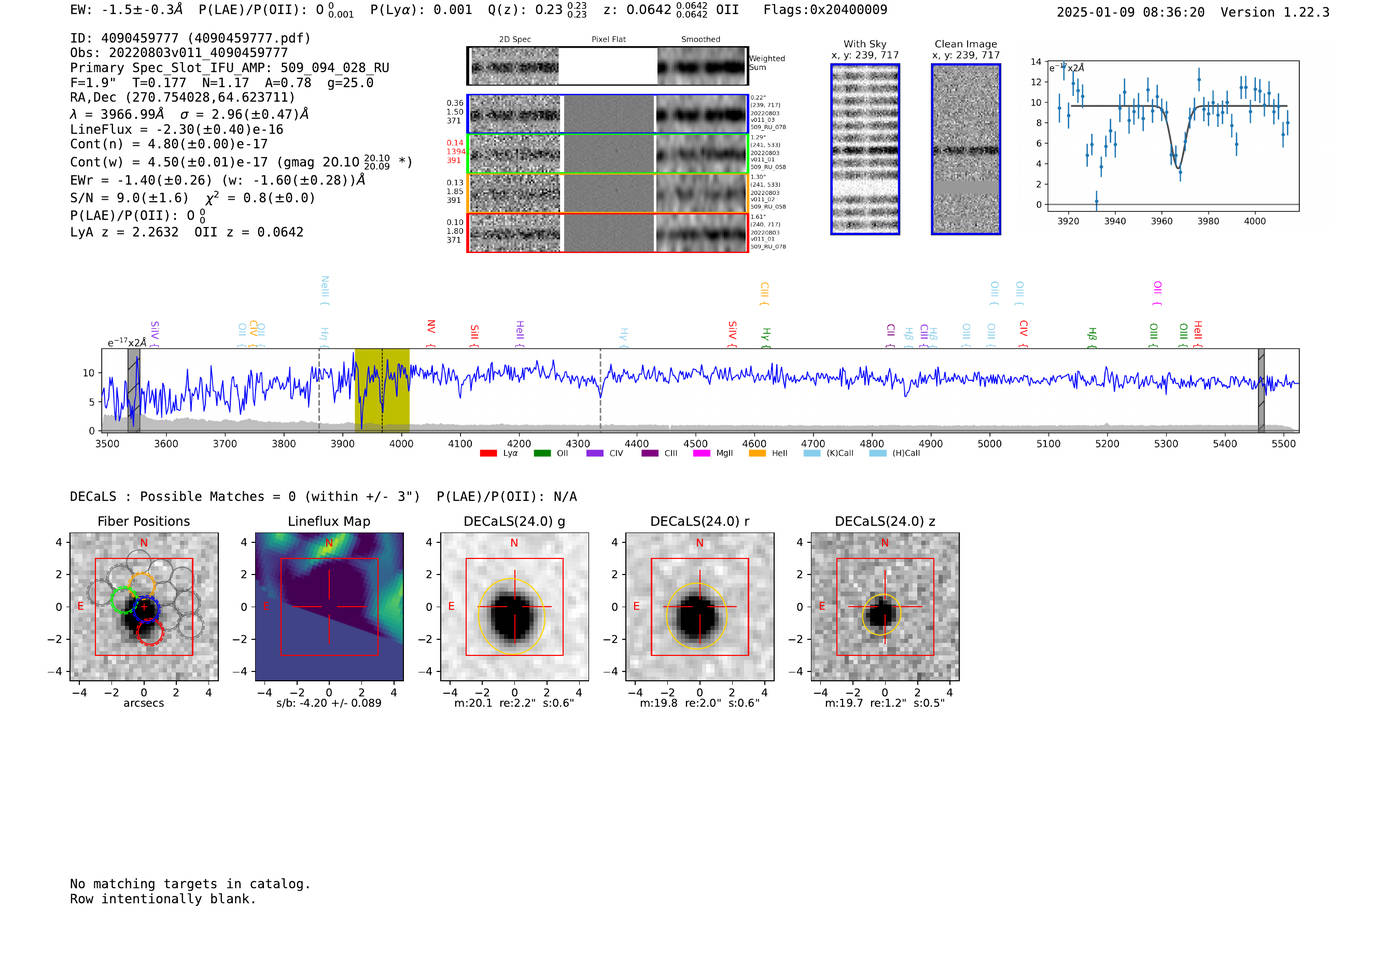Click the Clean Image panel
Viewport: 1400px width, 953px height.
(965, 149)
